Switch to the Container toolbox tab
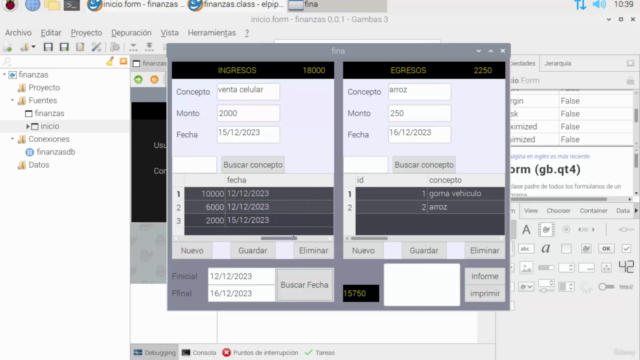 593,211
